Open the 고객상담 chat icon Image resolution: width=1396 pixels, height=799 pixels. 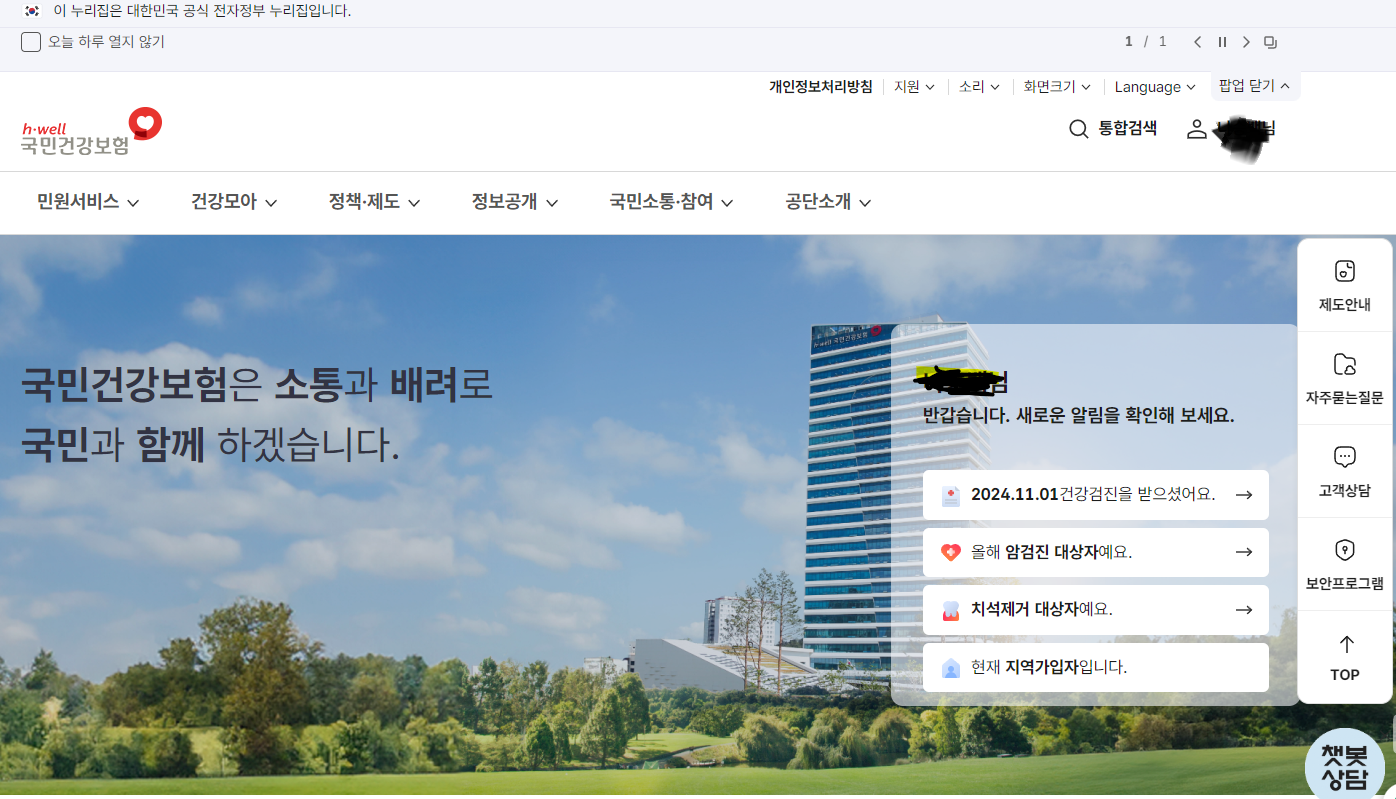pos(1345,457)
